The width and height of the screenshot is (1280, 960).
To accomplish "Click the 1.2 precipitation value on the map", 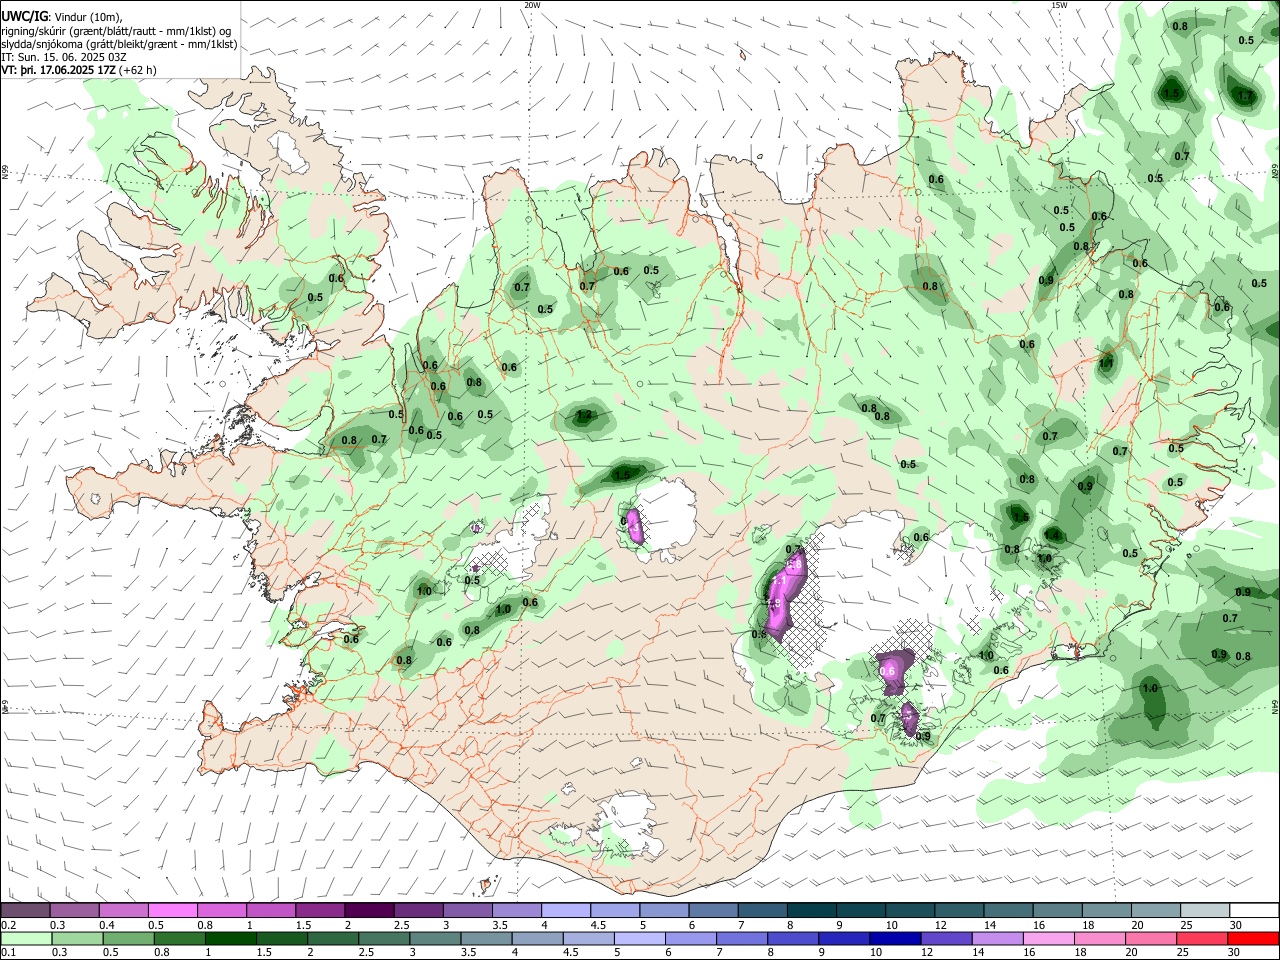I will tap(585, 415).
